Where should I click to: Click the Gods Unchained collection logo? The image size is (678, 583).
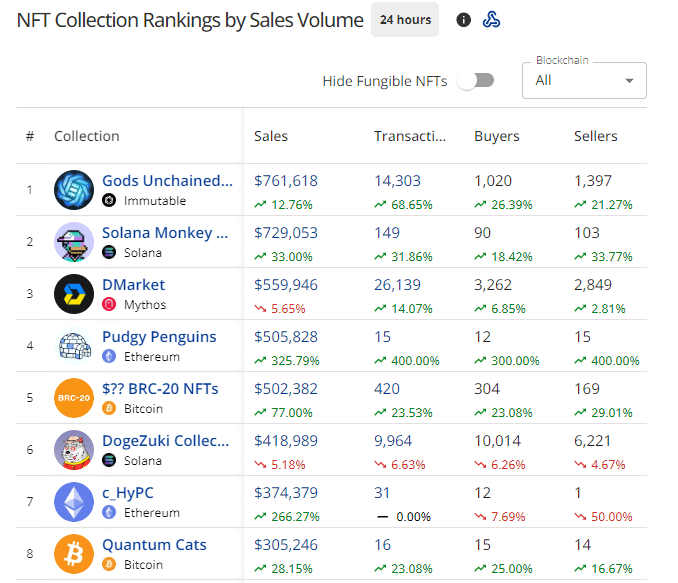click(x=74, y=190)
